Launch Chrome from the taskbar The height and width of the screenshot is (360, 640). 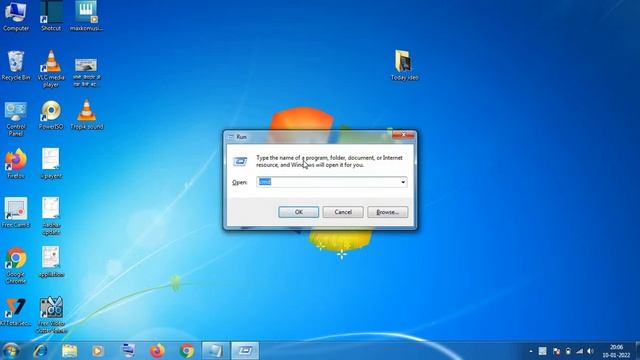point(187,351)
